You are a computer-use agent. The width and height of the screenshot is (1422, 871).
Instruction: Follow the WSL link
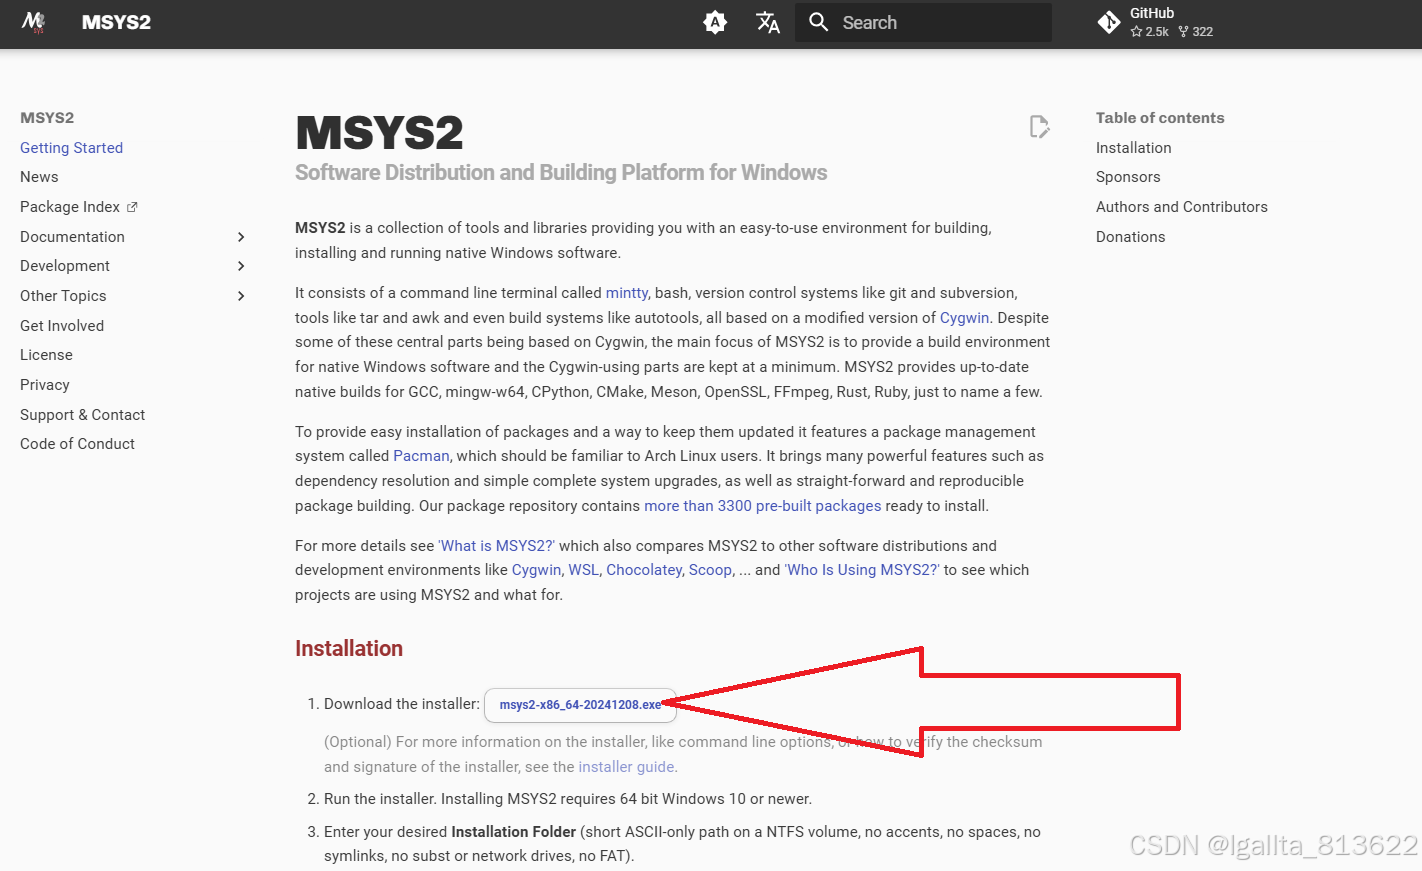point(584,570)
